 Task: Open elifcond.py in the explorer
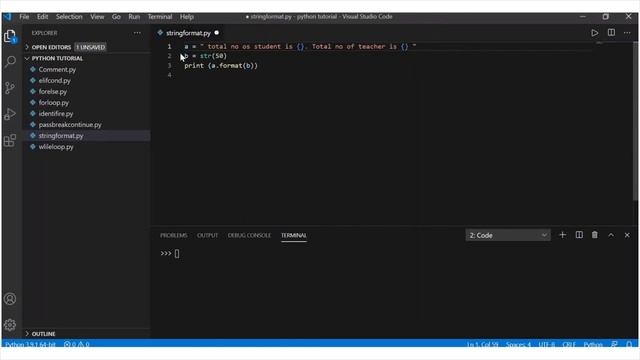[x=54, y=81]
